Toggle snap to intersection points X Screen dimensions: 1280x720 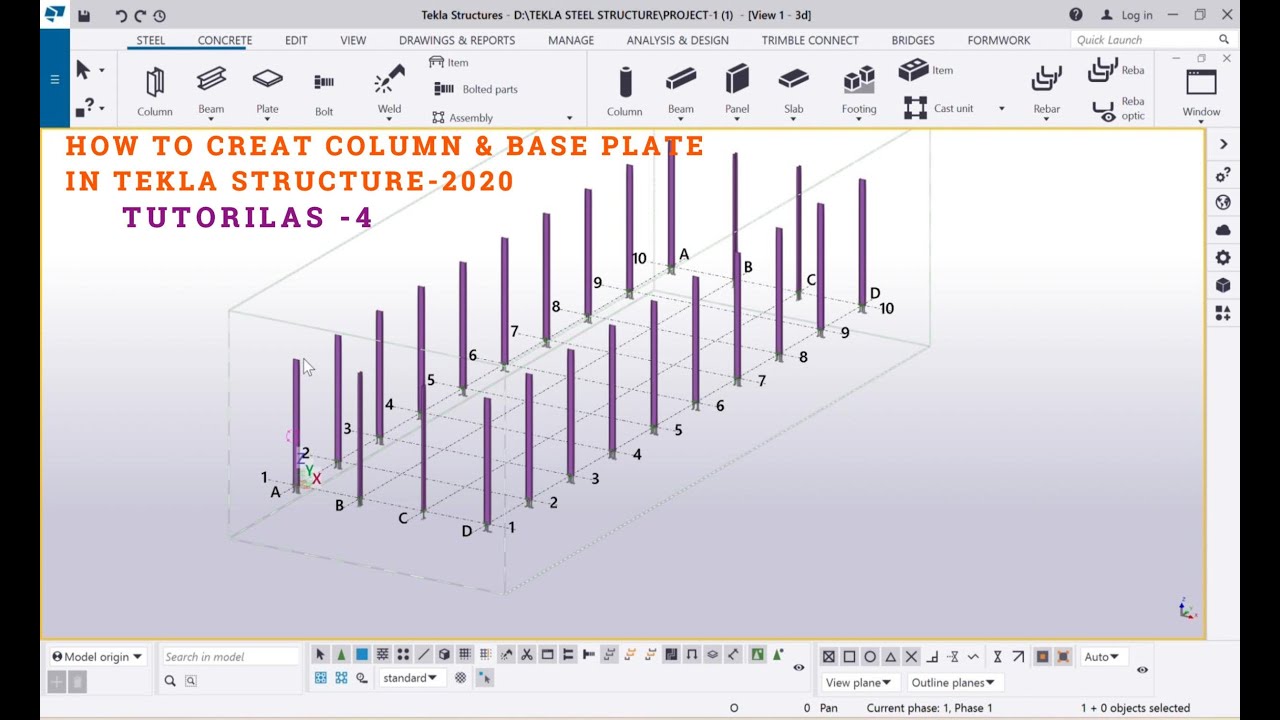pyautogui.click(x=911, y=657)
